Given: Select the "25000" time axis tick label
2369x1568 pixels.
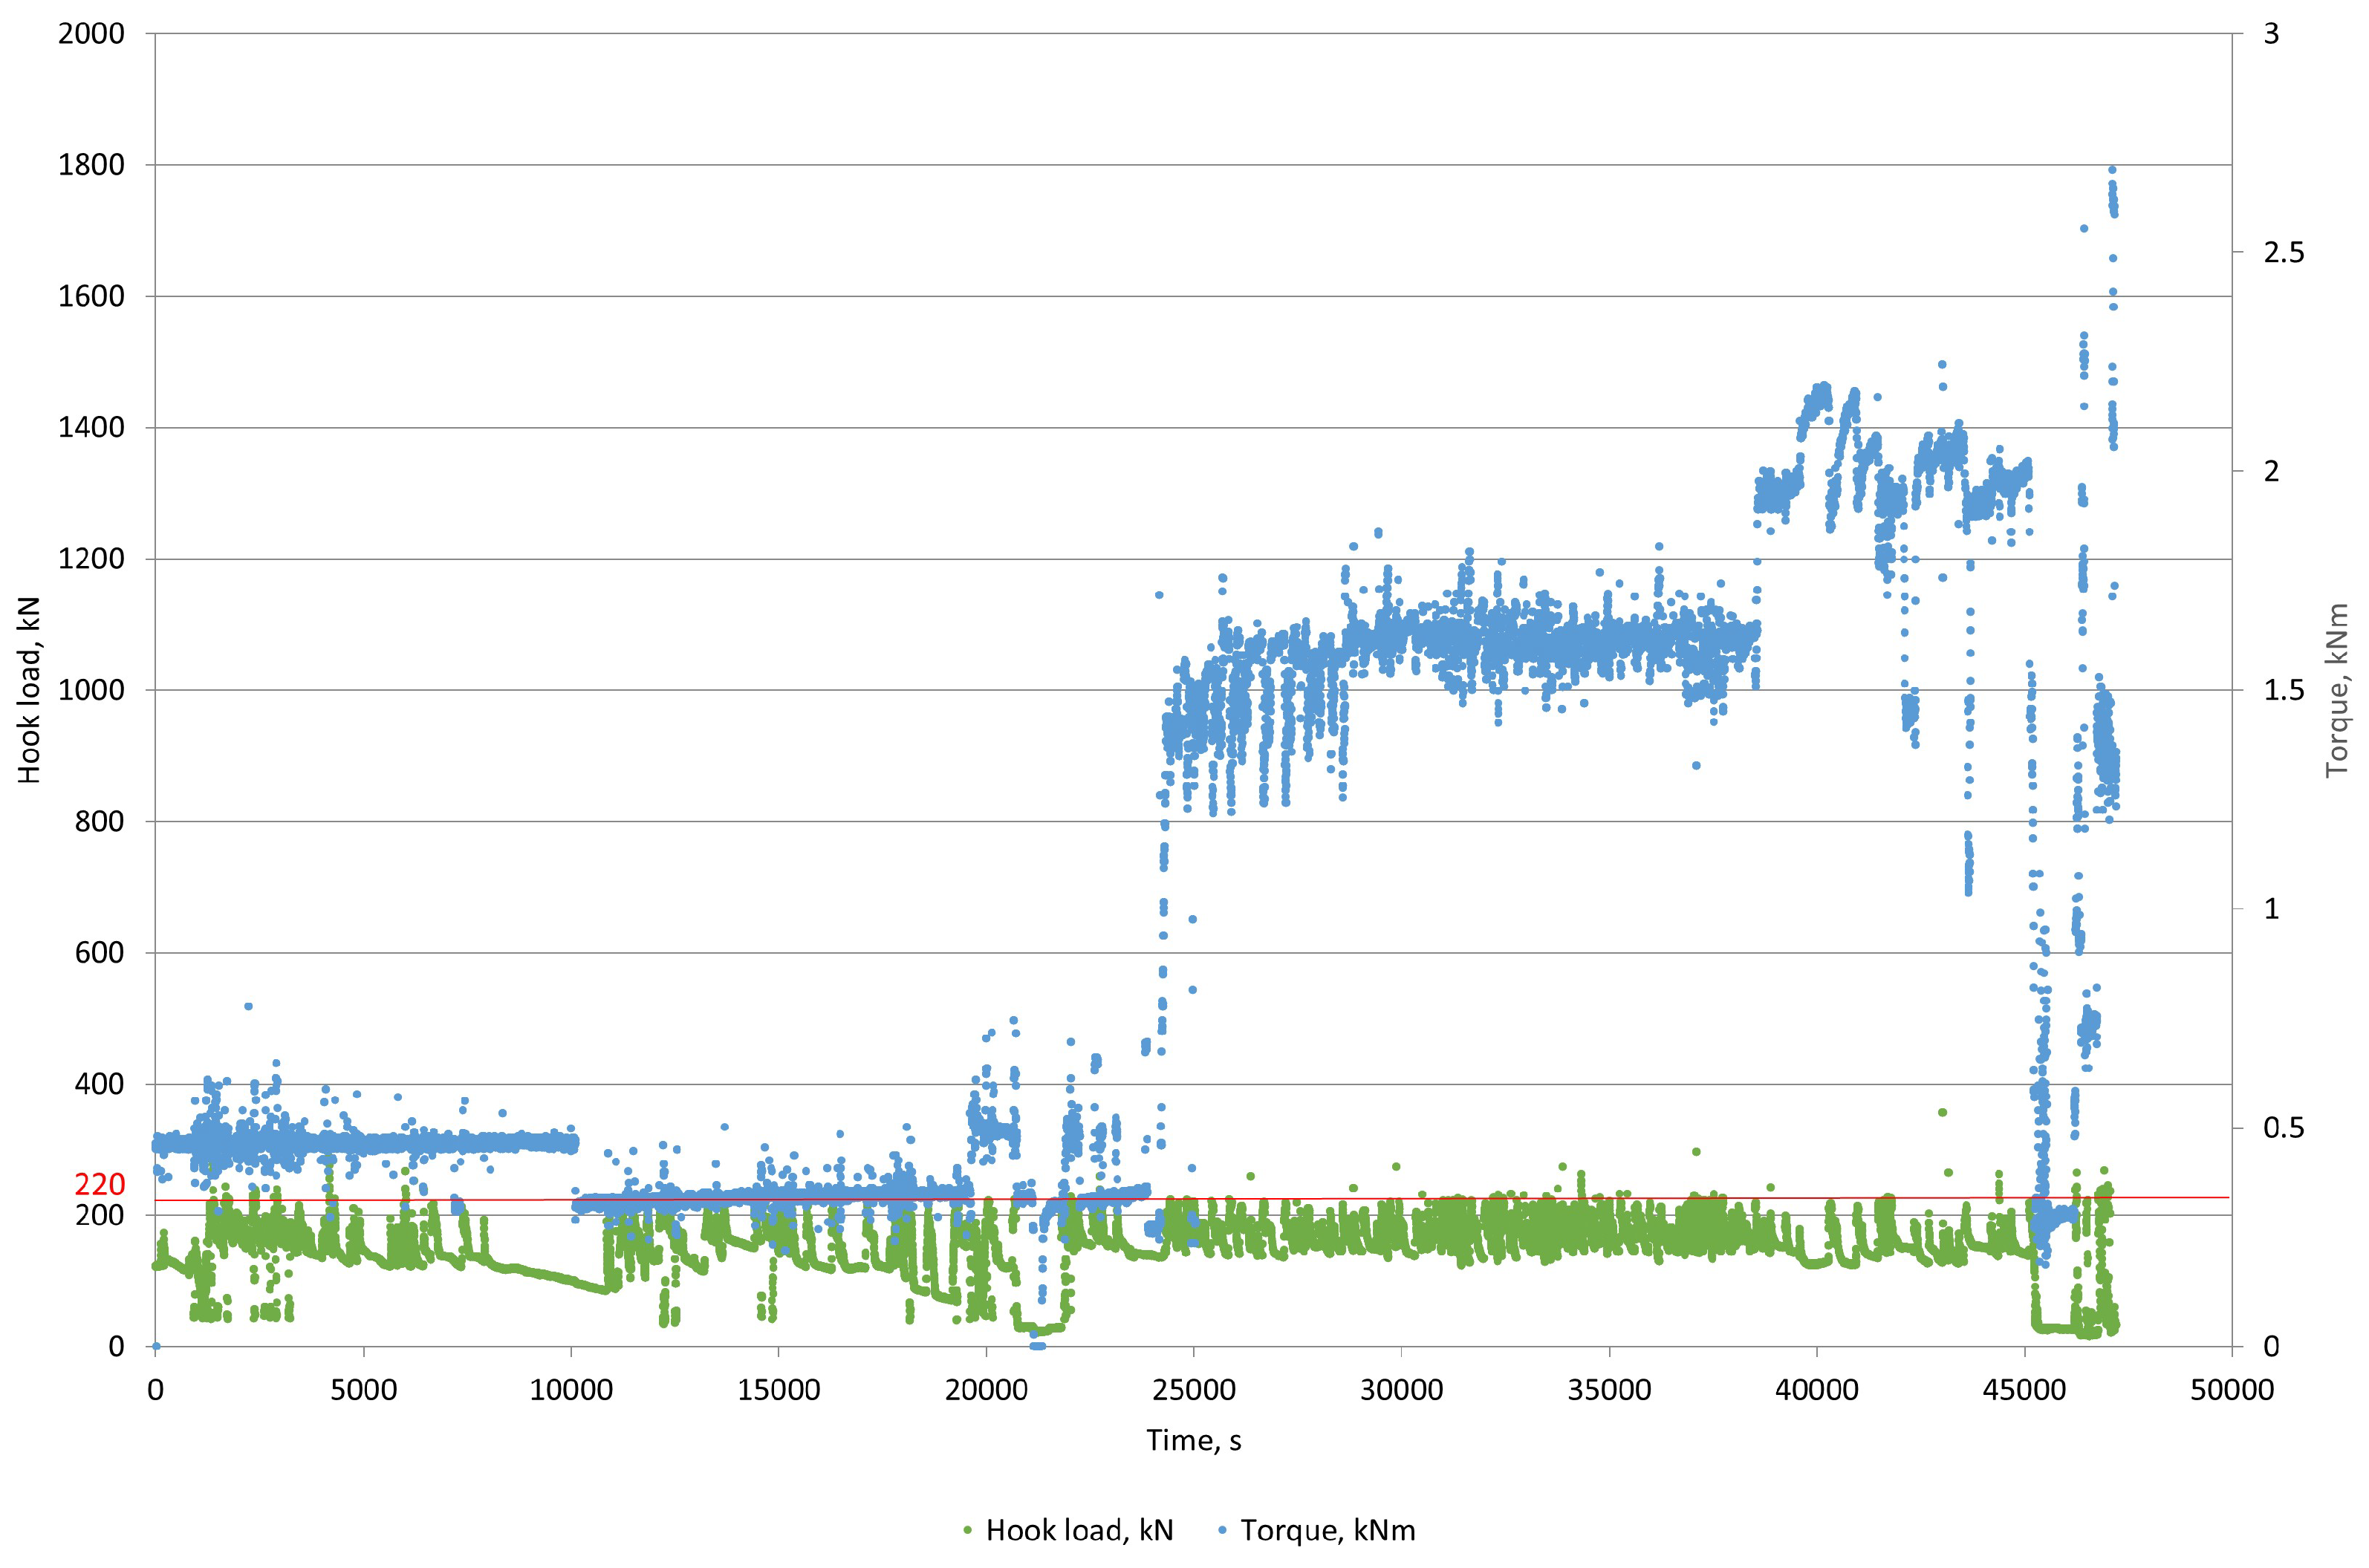Looking at the screenshot, I should click(x=1194, y=1390).
